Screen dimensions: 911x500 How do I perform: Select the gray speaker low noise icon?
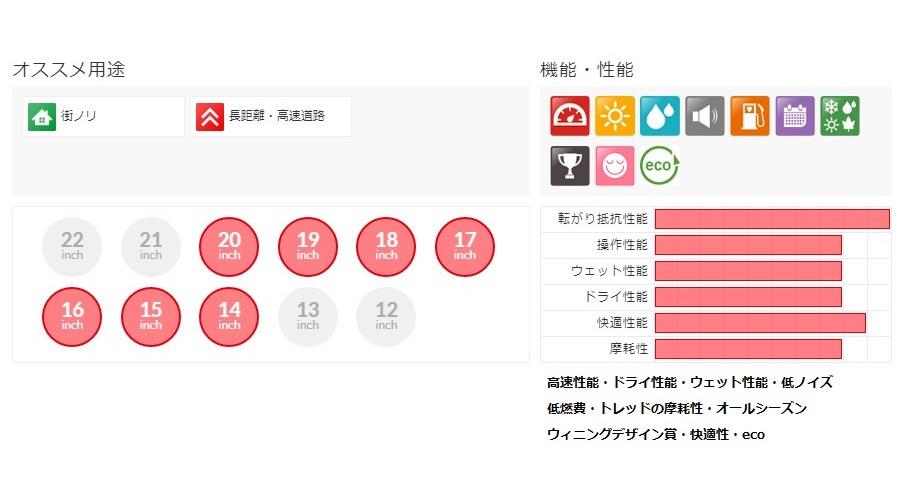705,116
